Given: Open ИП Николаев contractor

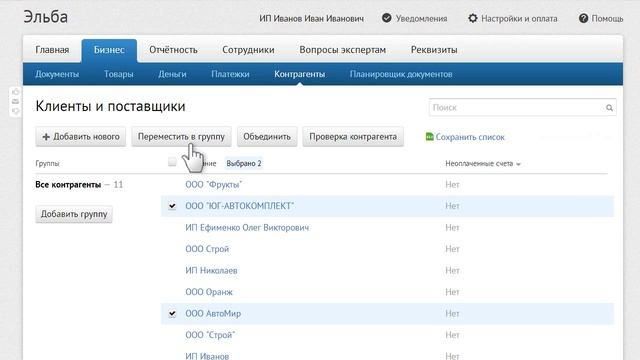Looking at the screenshot, I should pyautogui.click(x=211, y=271).
